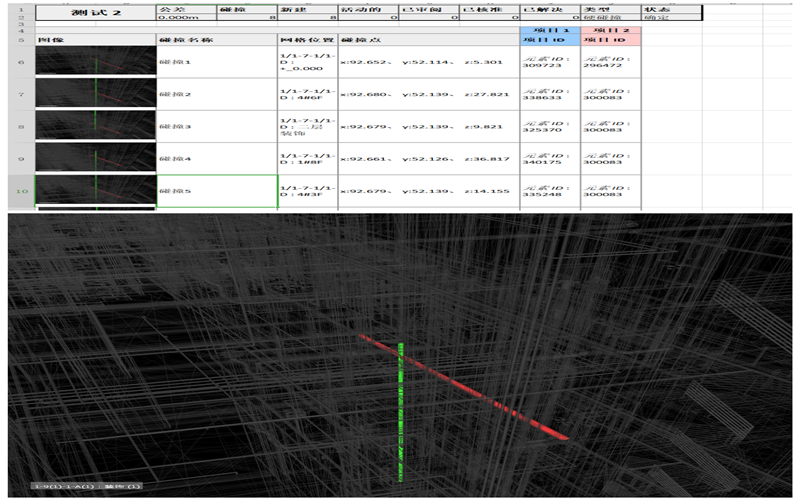Select element ID 309723 cell
The image size is (800, 500).
(x=551, y=62)
